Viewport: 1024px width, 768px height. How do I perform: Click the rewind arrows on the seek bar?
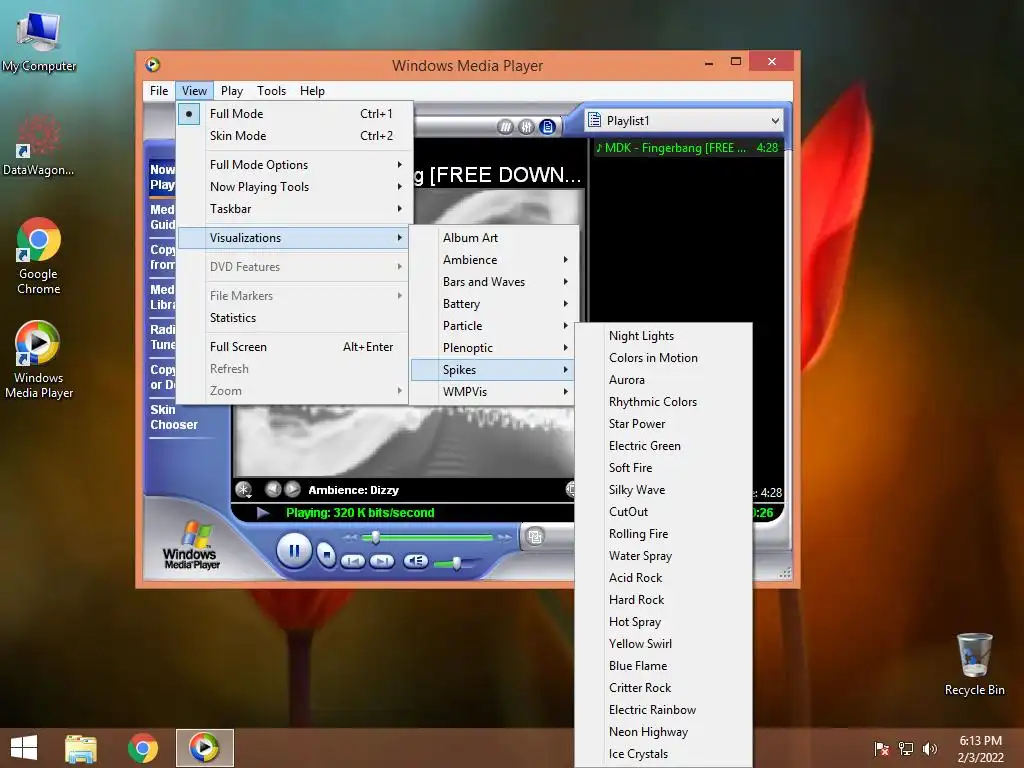[351, 537]
